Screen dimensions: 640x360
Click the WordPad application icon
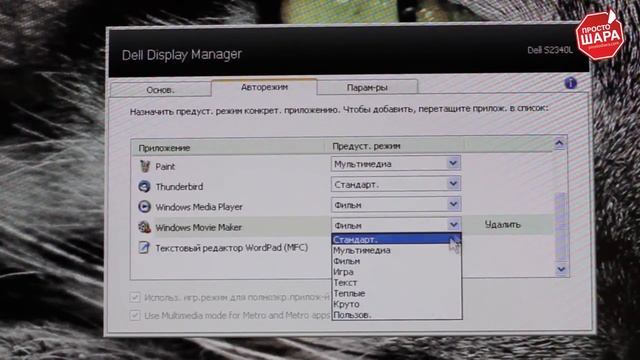[144, 247]
